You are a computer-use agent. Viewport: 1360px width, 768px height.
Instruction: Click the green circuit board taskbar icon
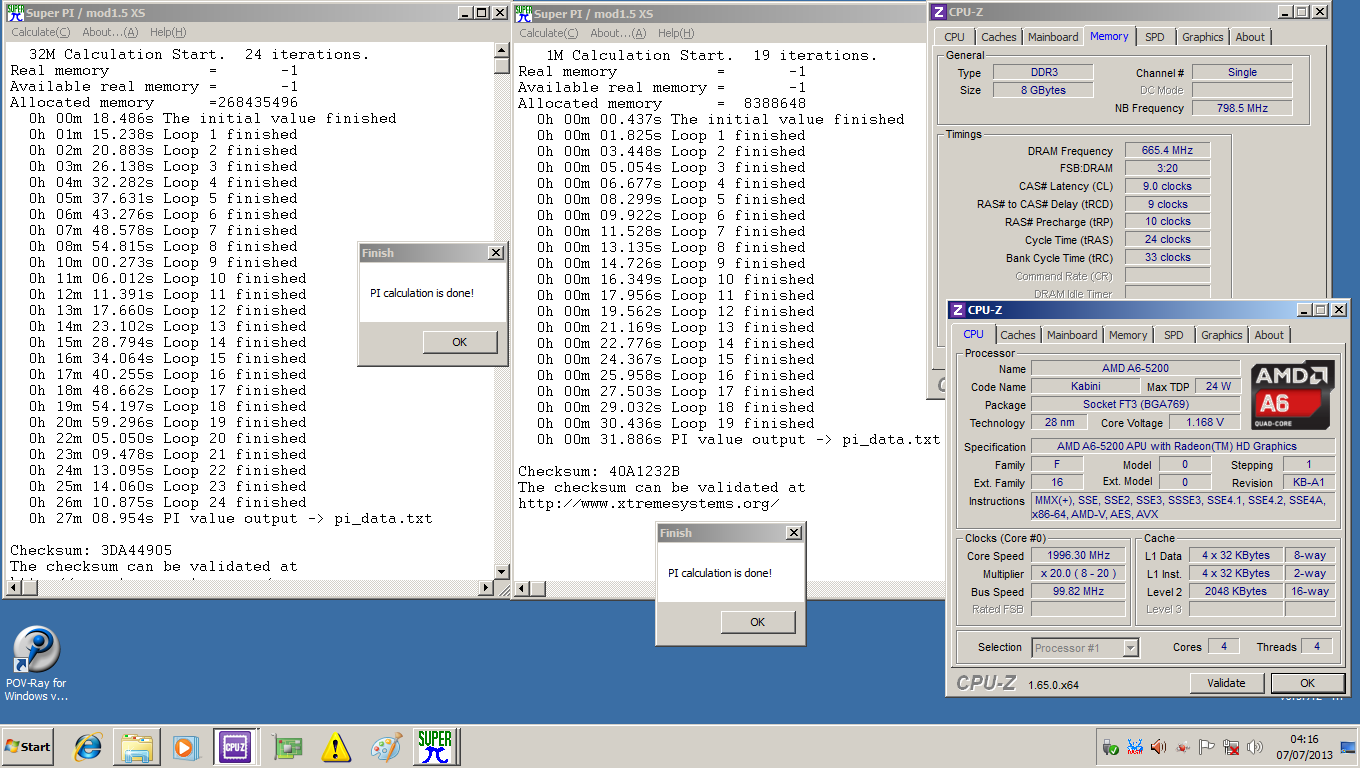pos(287,746)
